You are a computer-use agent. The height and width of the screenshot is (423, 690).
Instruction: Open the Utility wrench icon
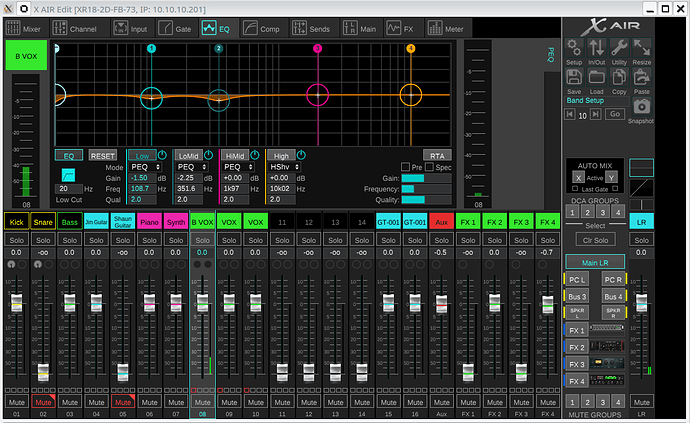pyautogui.click(x=619, y=47)
